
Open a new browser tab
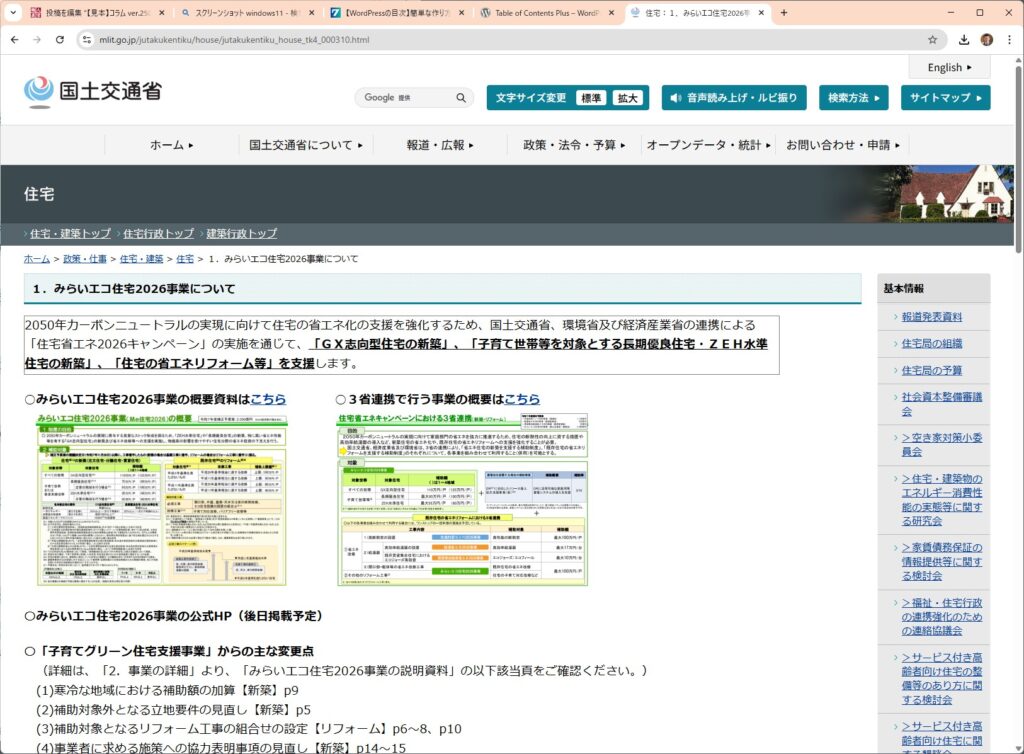(x=783, y=13)
